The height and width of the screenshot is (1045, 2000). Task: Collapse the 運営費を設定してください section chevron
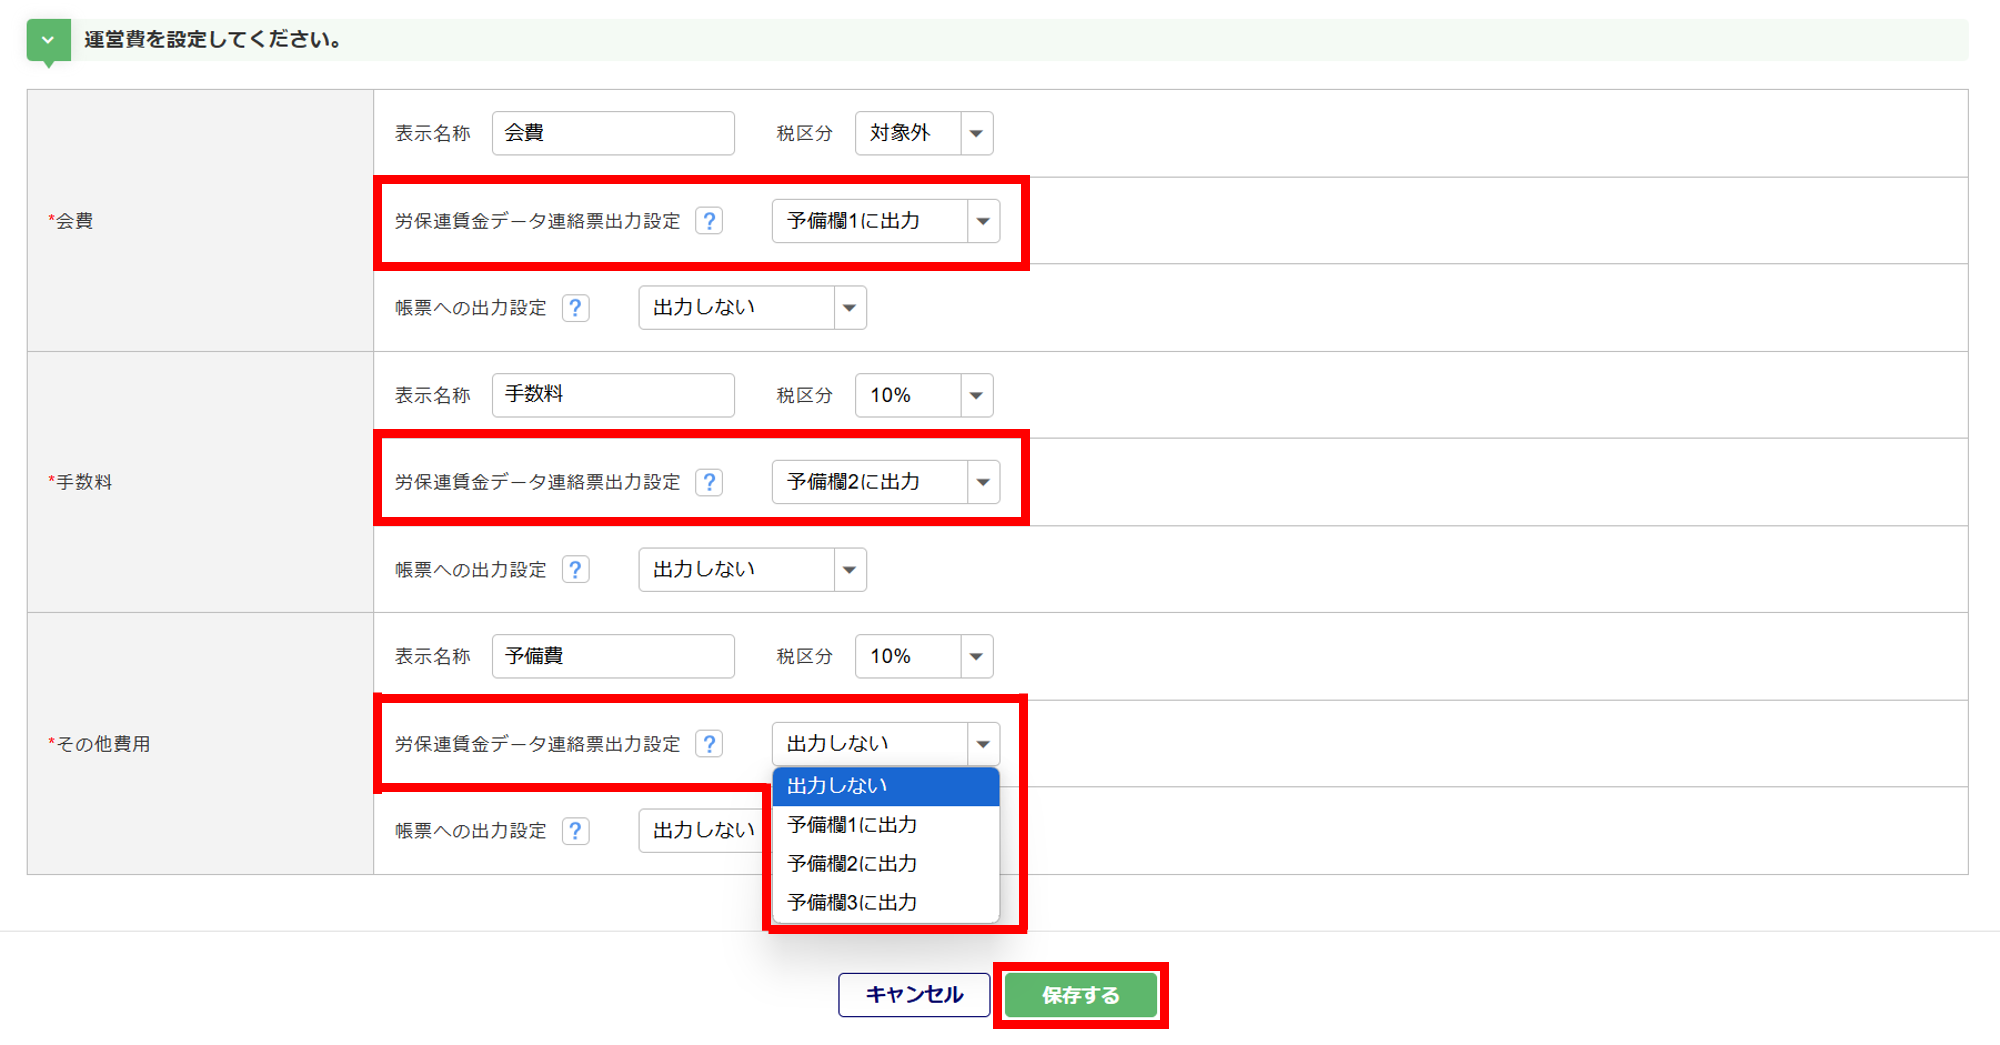click(48, 40)
